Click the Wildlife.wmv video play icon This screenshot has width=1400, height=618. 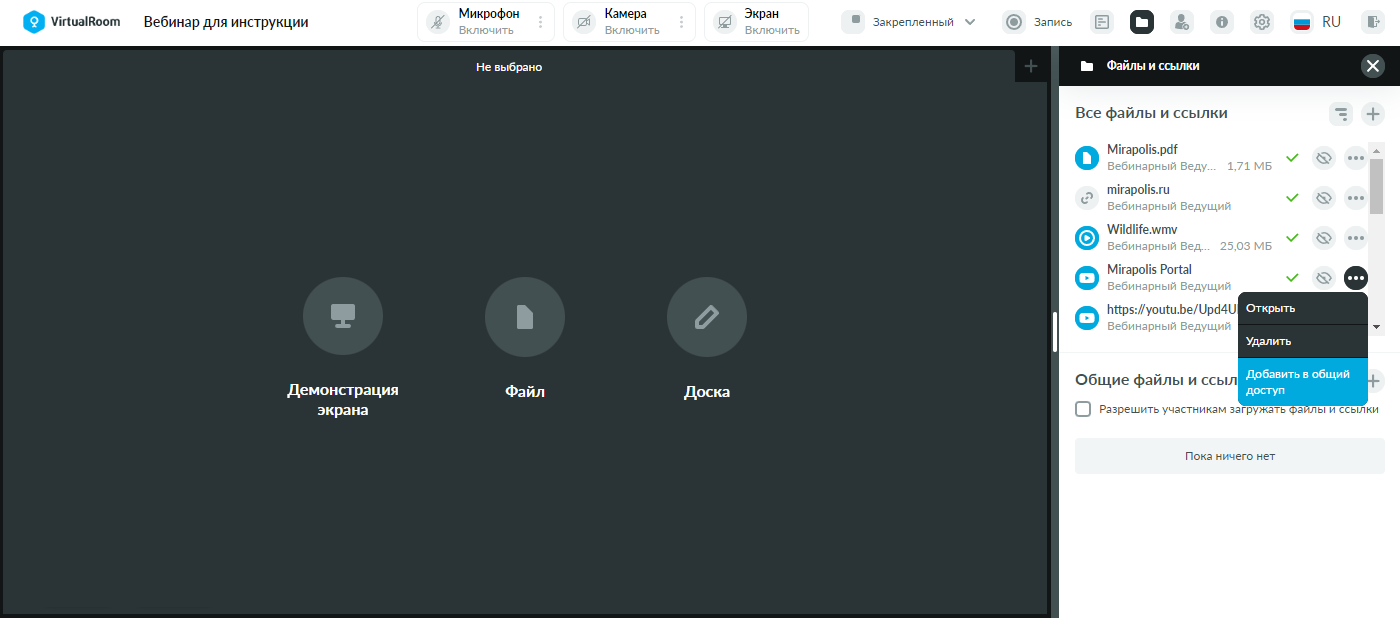click(x=1087, y=238)
